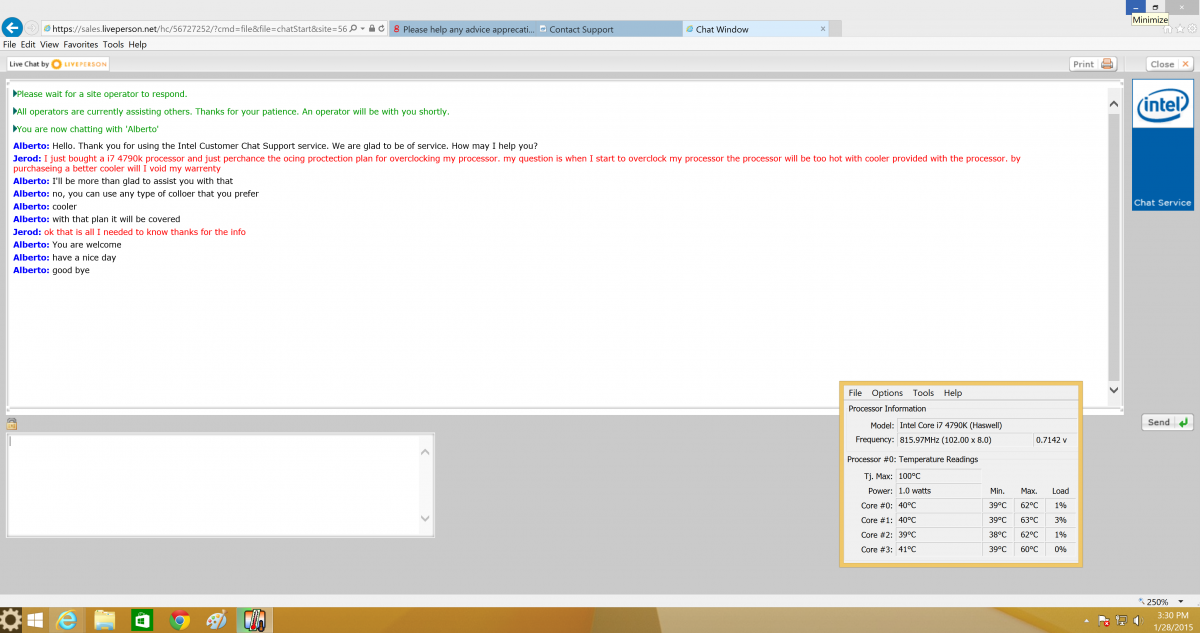Viewport: 1200px width, 633px height.
Task: Click the Live Chat by LivePerson logo
Action: click(57, 64)
